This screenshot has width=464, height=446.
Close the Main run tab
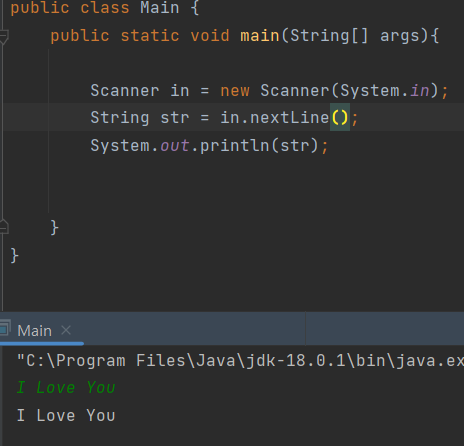(66, 330)
